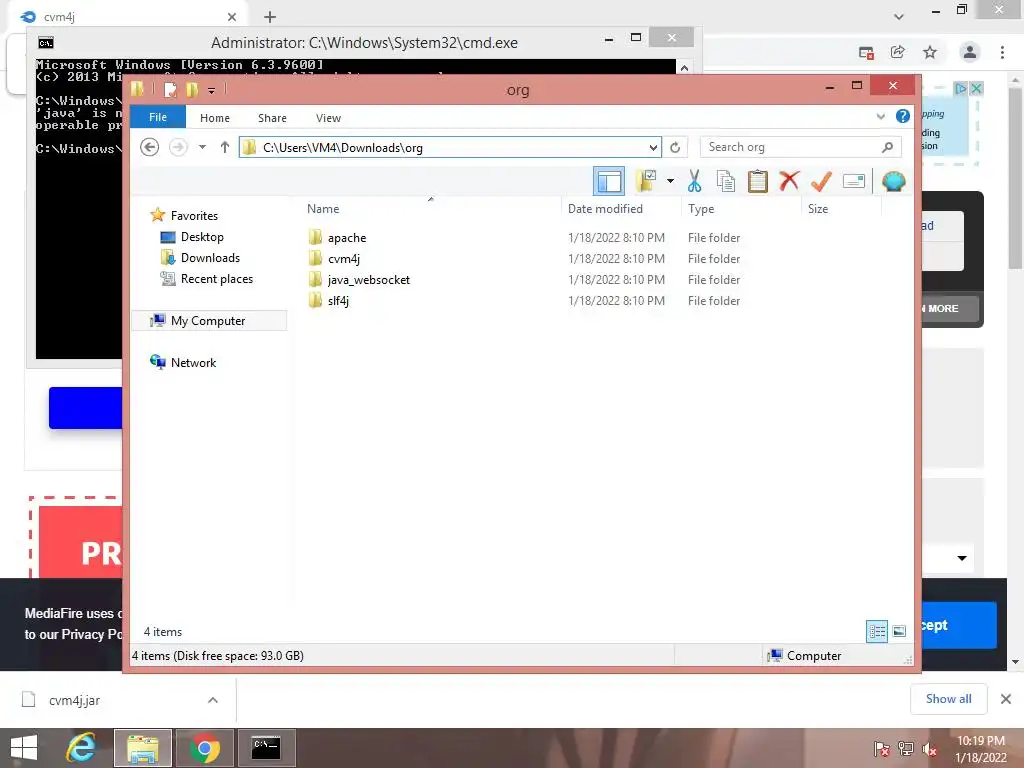This screenshot has width=1024, height=768.
Task: Click the Paste clipboard icon
Action: point(758,181)
